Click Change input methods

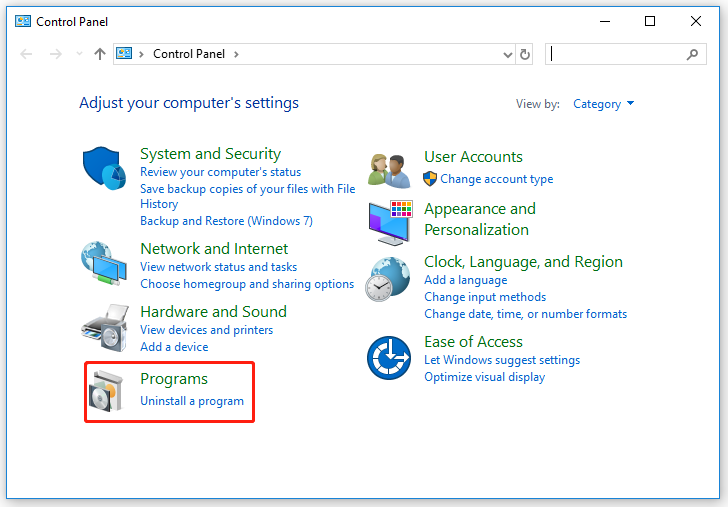(485, 297)
